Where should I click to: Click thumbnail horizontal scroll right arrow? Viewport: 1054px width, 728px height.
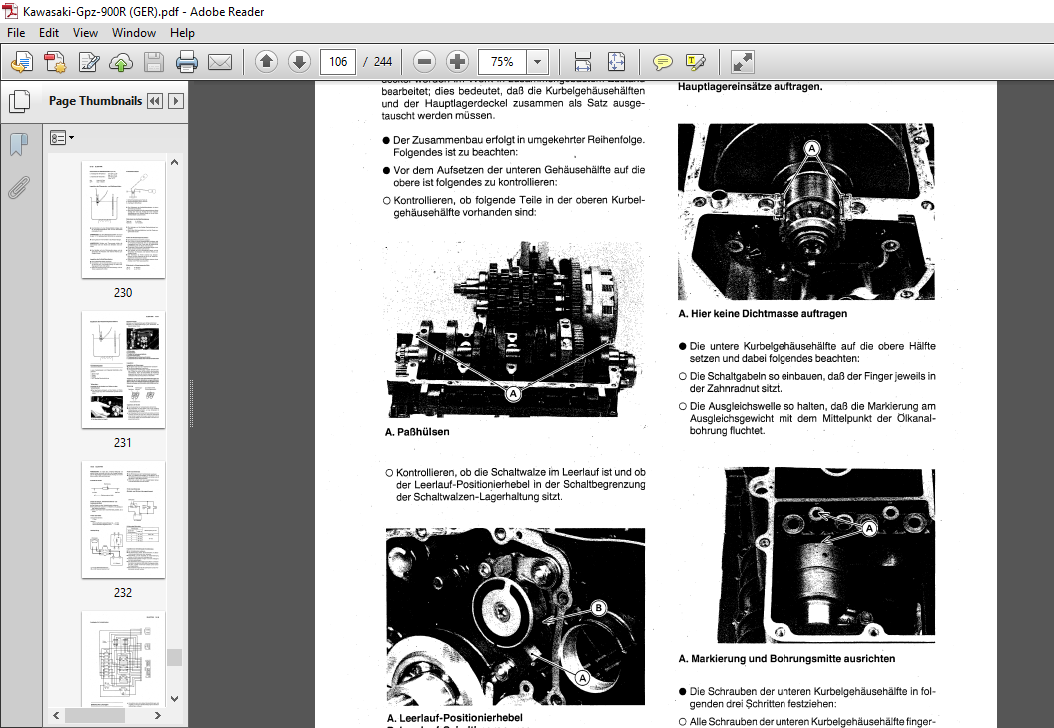coord(158,716)
